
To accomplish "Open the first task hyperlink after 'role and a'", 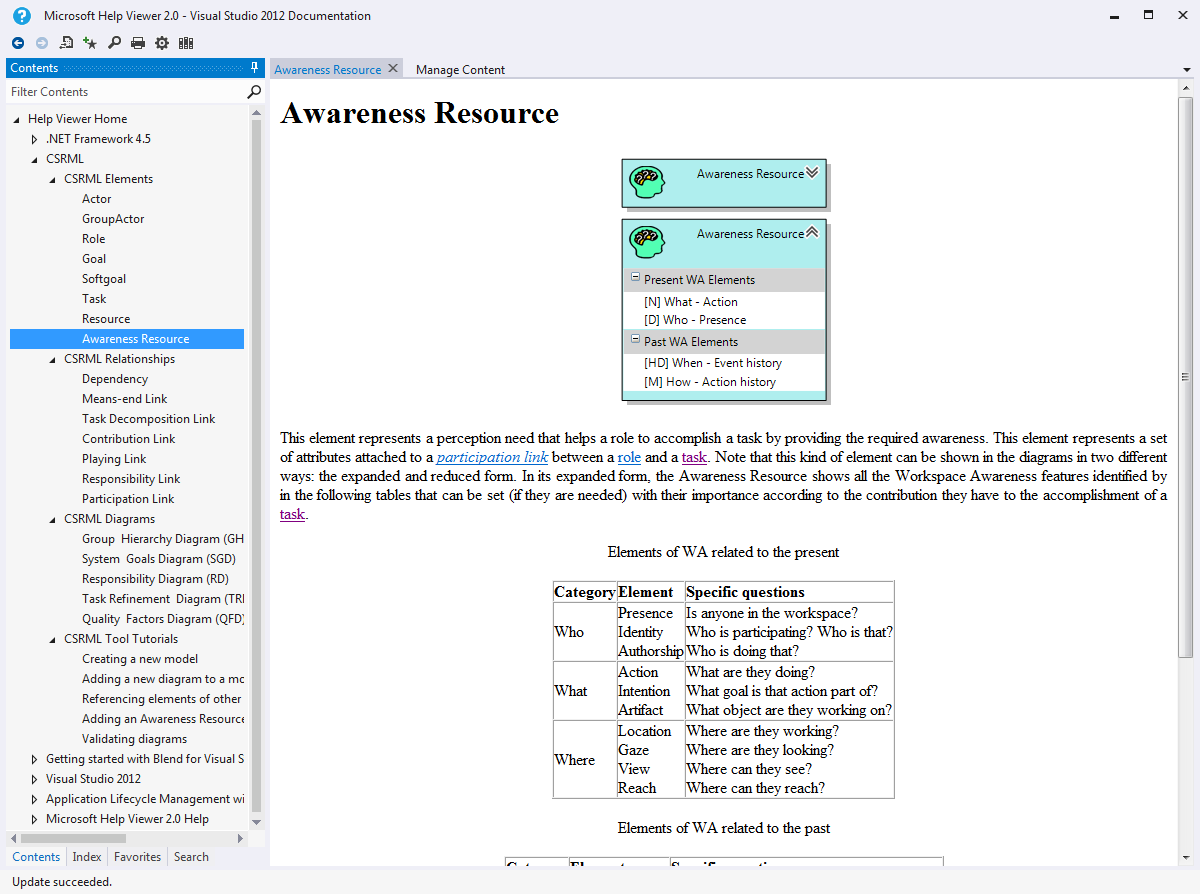I will [x=694, y=457].
